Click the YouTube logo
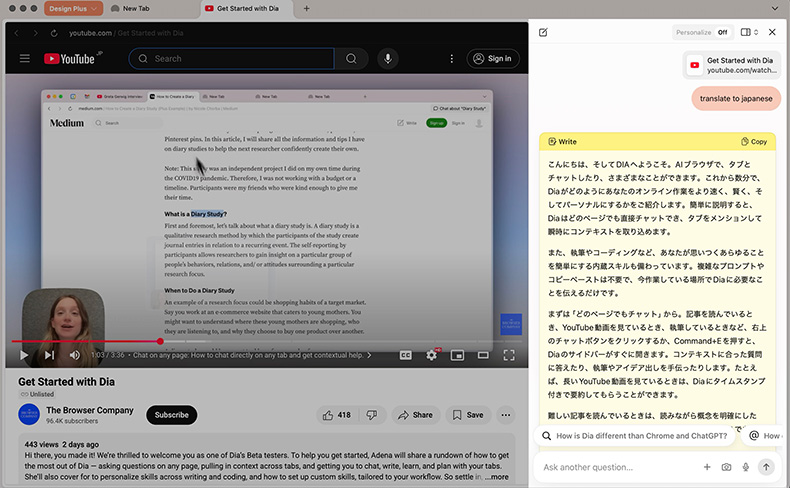Screen dimensions: 790x488 pos(72,58)
